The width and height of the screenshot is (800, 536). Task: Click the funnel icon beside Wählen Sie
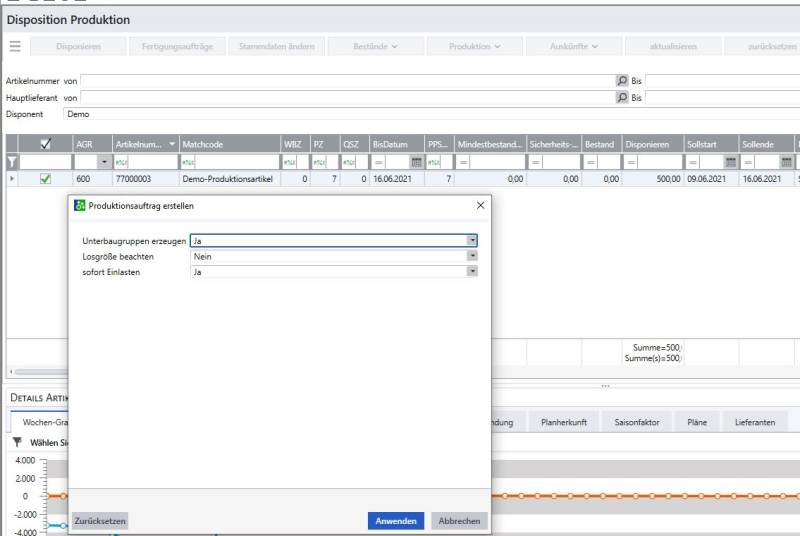[x=17, y=442]
